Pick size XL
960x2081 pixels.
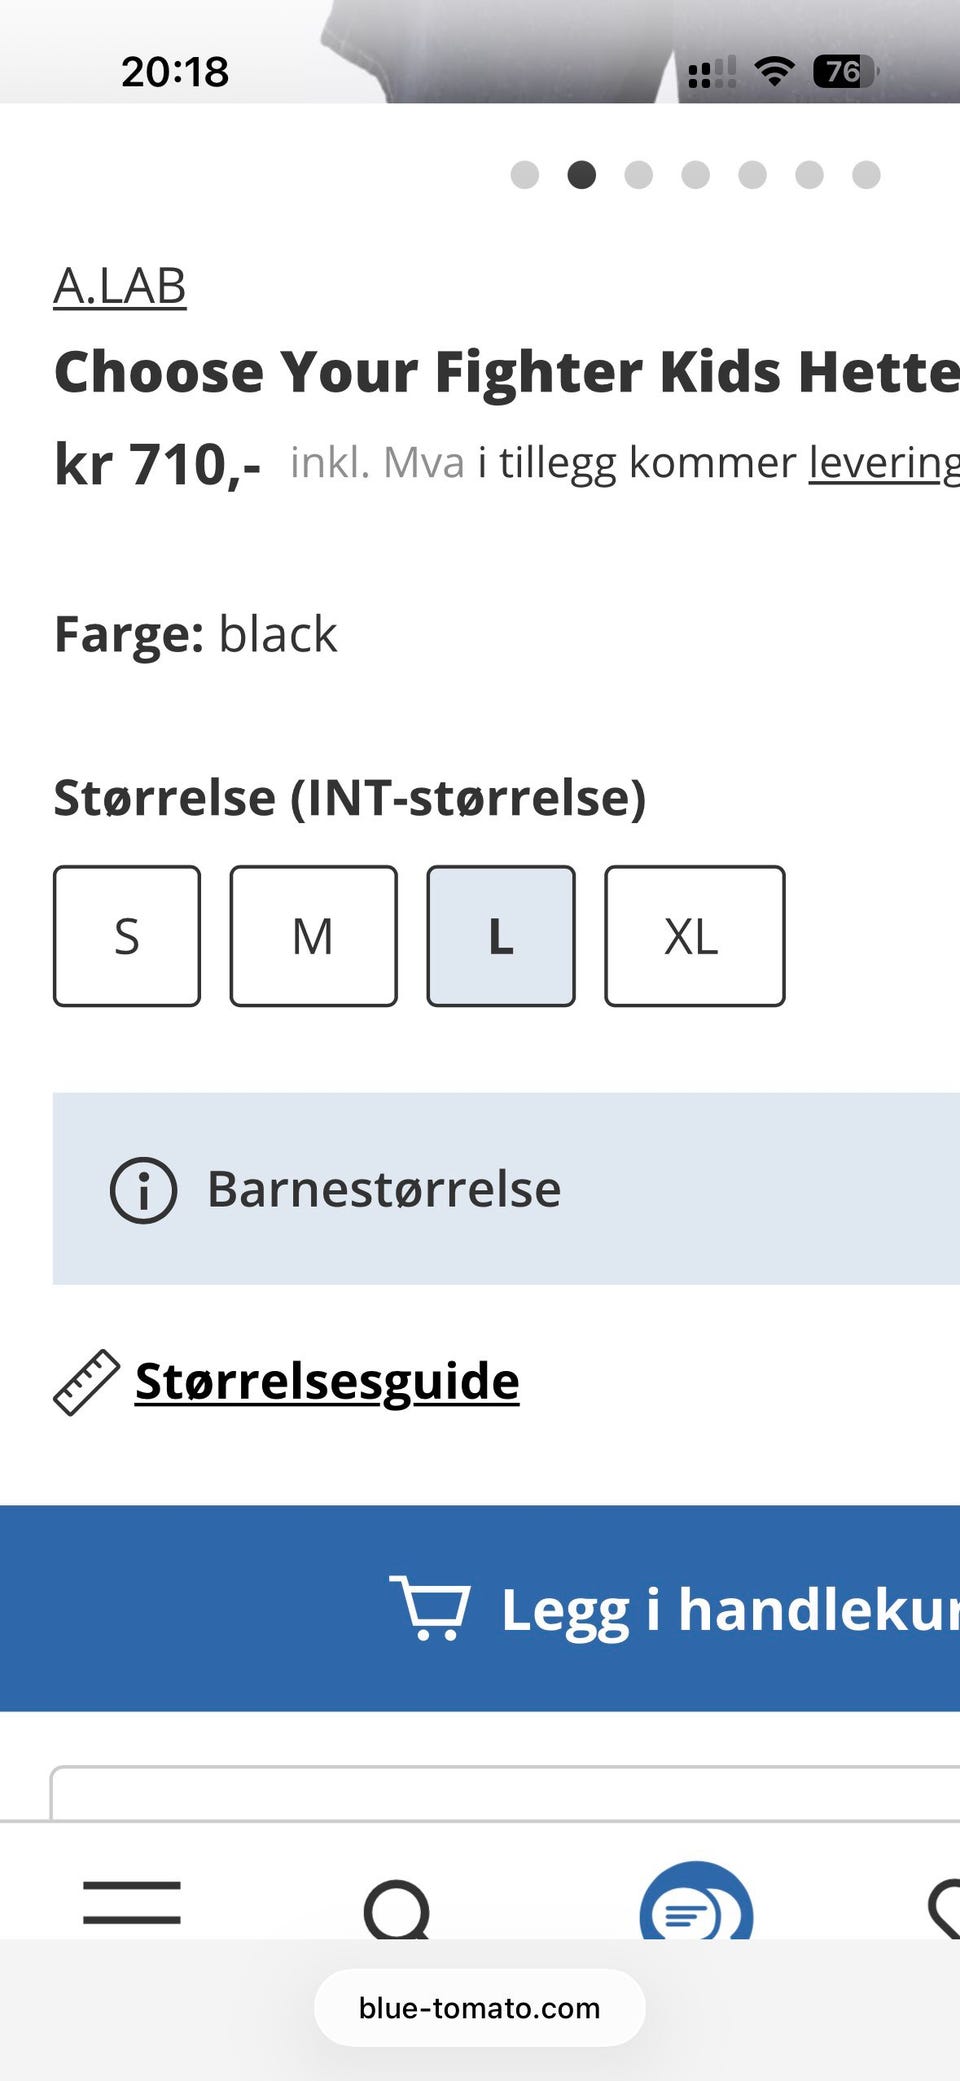click(x=694, y=936)
